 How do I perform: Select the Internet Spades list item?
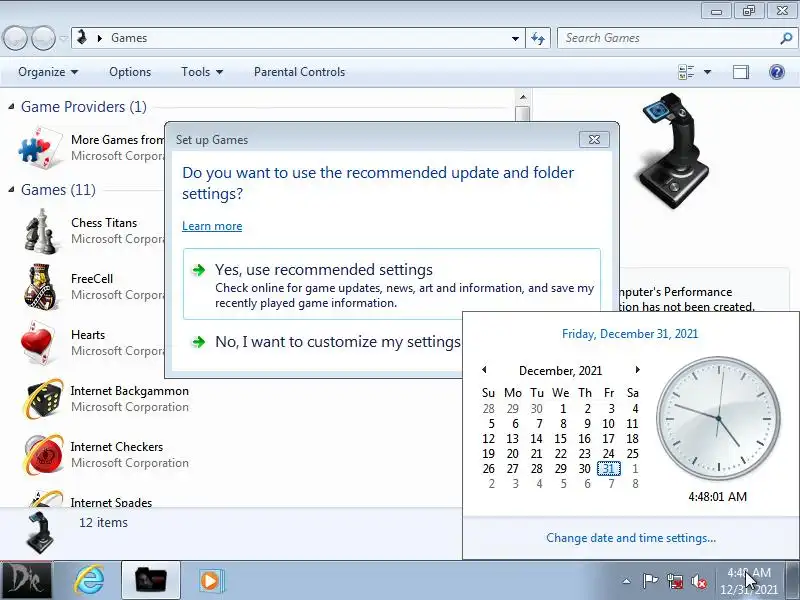[x=111, y=503]
